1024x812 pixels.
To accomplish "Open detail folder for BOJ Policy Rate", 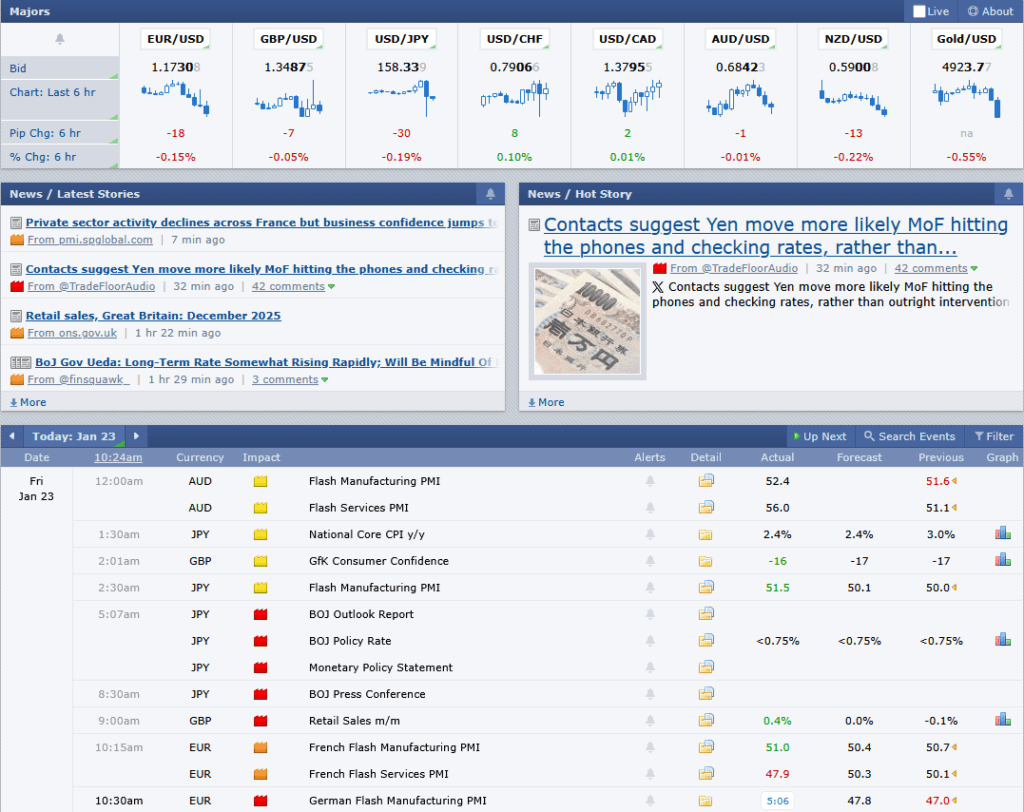I will click(x=706, y=641).
